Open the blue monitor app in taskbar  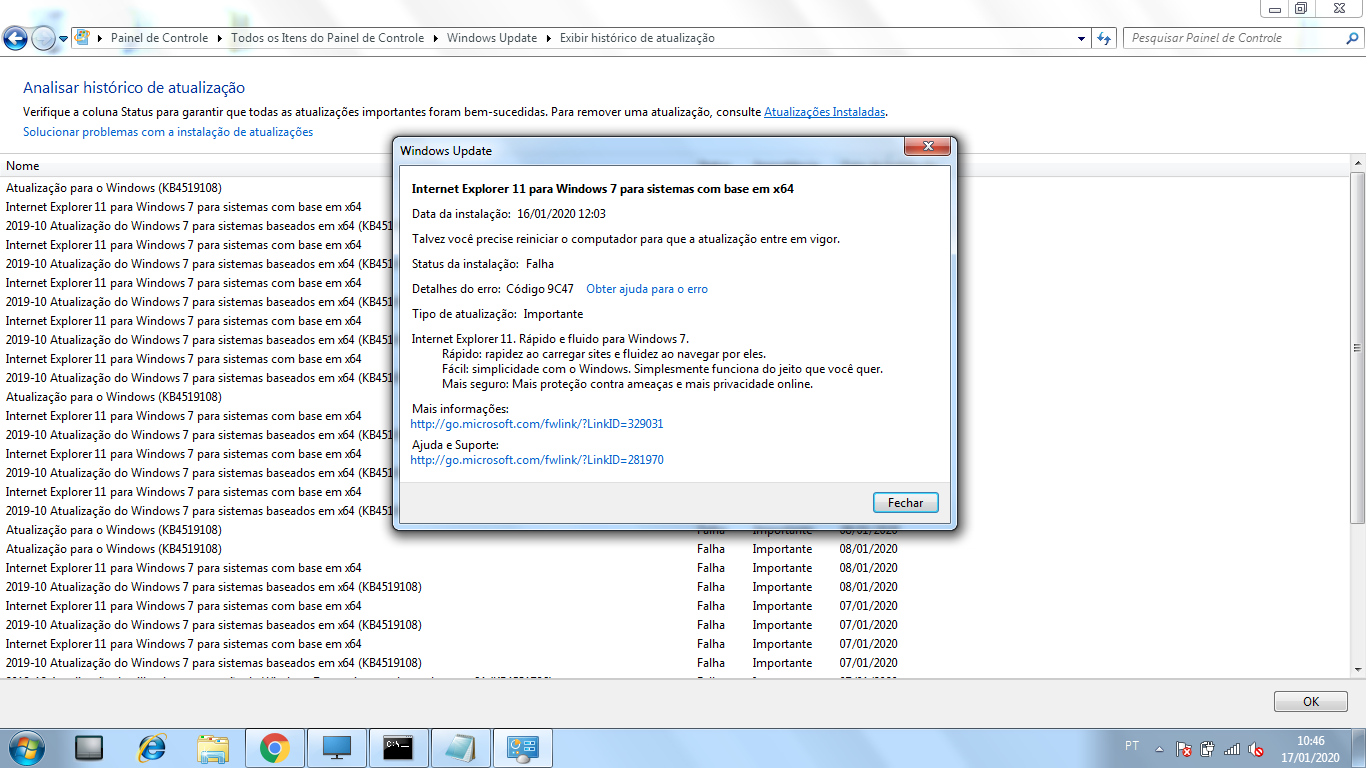(x=336, y=748)
